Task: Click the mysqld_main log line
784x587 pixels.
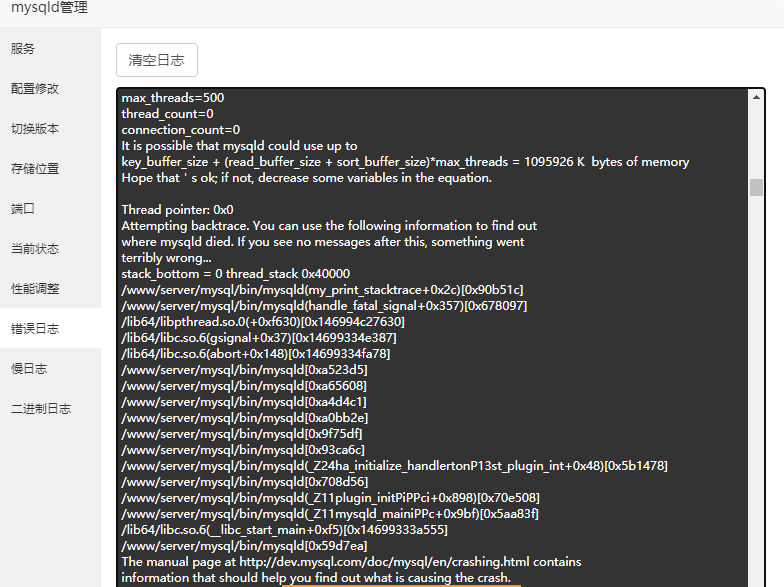Action: coord(330,514)
